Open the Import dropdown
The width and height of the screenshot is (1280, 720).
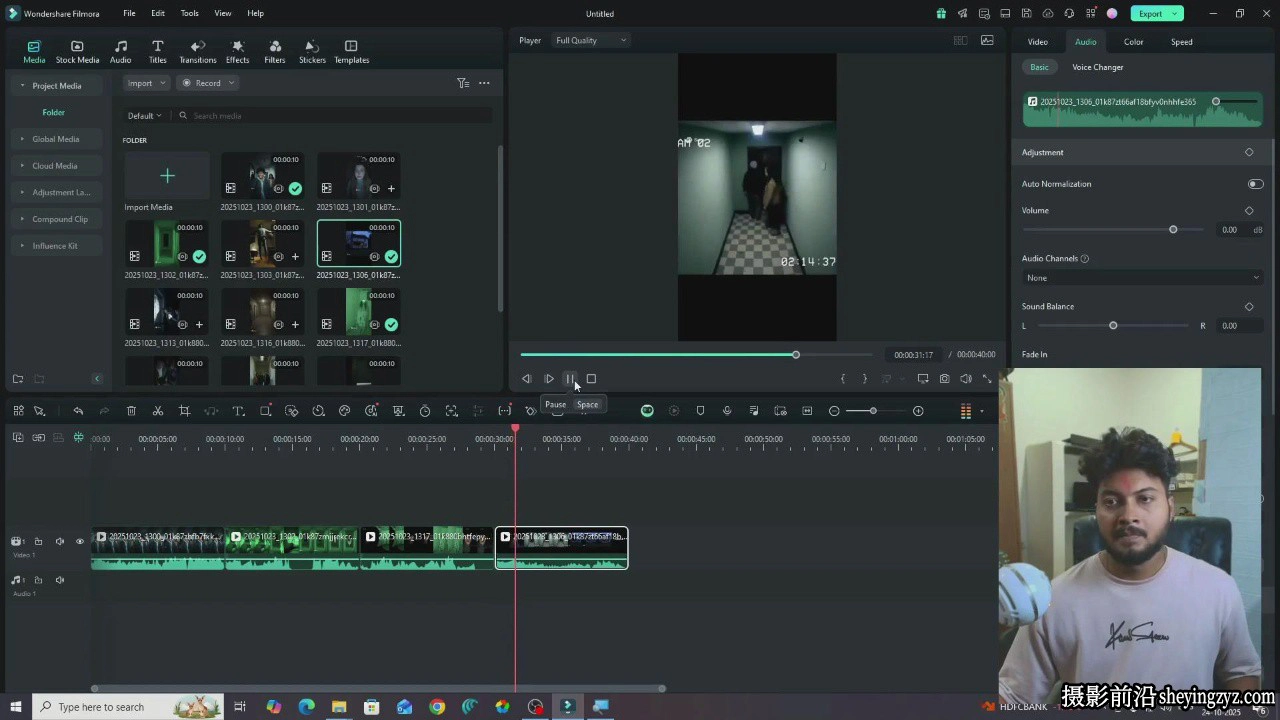(x=146, y=83)
